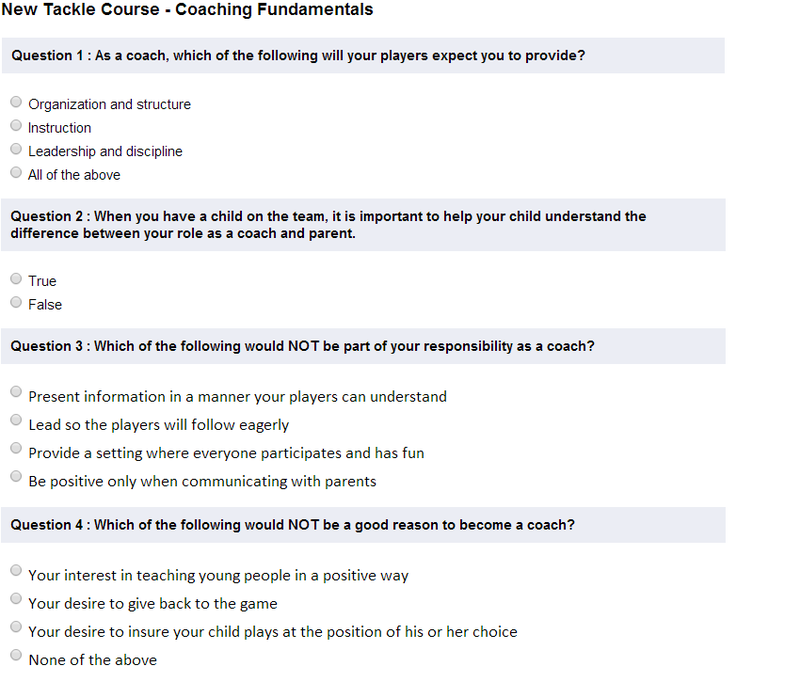This screenshot has width=800, height=682.
Task: Pick 'Be positive only when communicating with parents'
Action: [16, 476]
